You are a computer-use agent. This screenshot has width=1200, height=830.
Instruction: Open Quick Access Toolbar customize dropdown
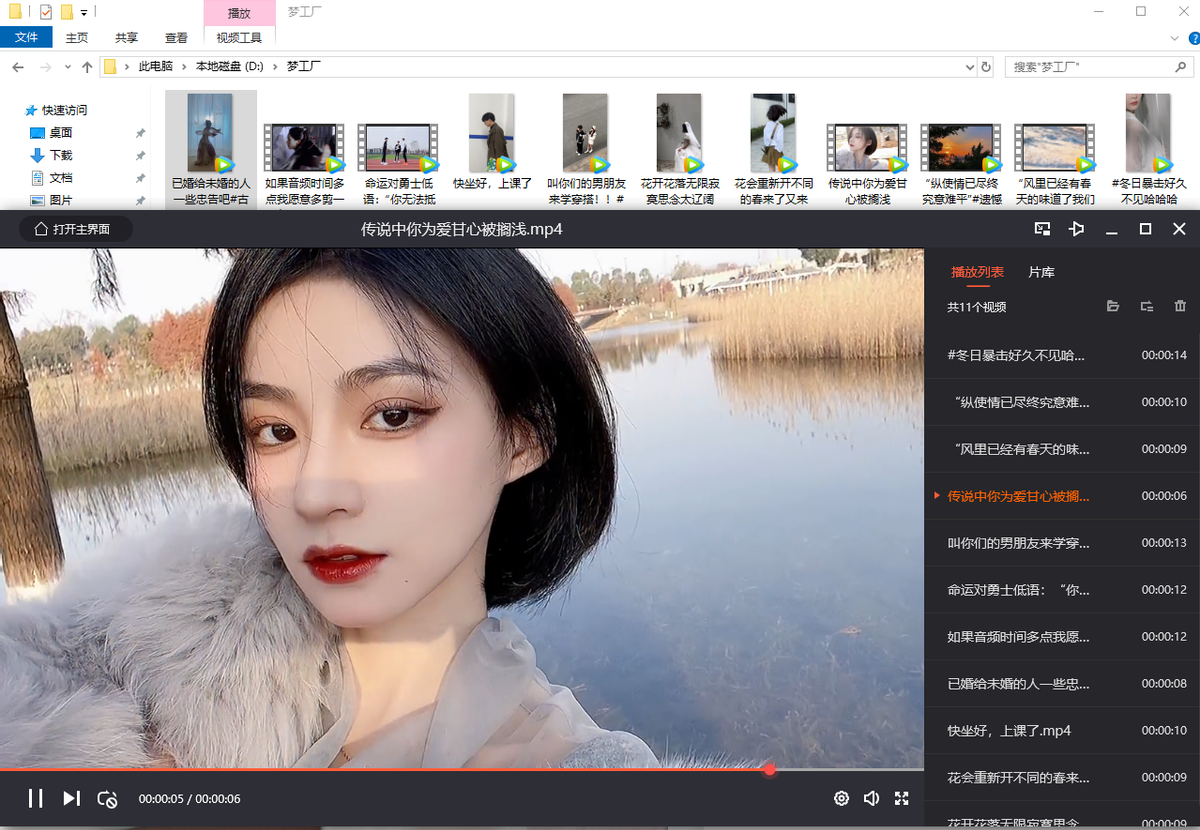(x=84, y=13)
